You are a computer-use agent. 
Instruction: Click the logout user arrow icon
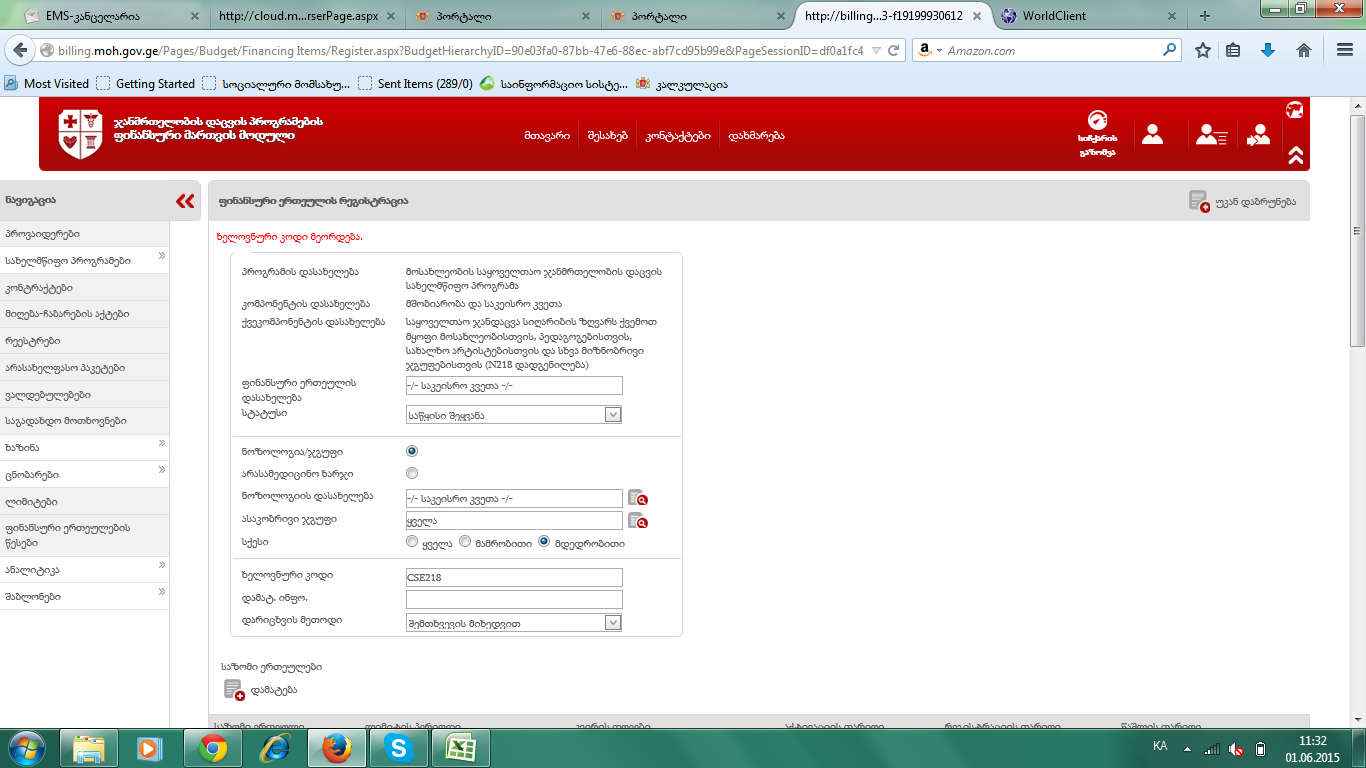coord(1258,135)
